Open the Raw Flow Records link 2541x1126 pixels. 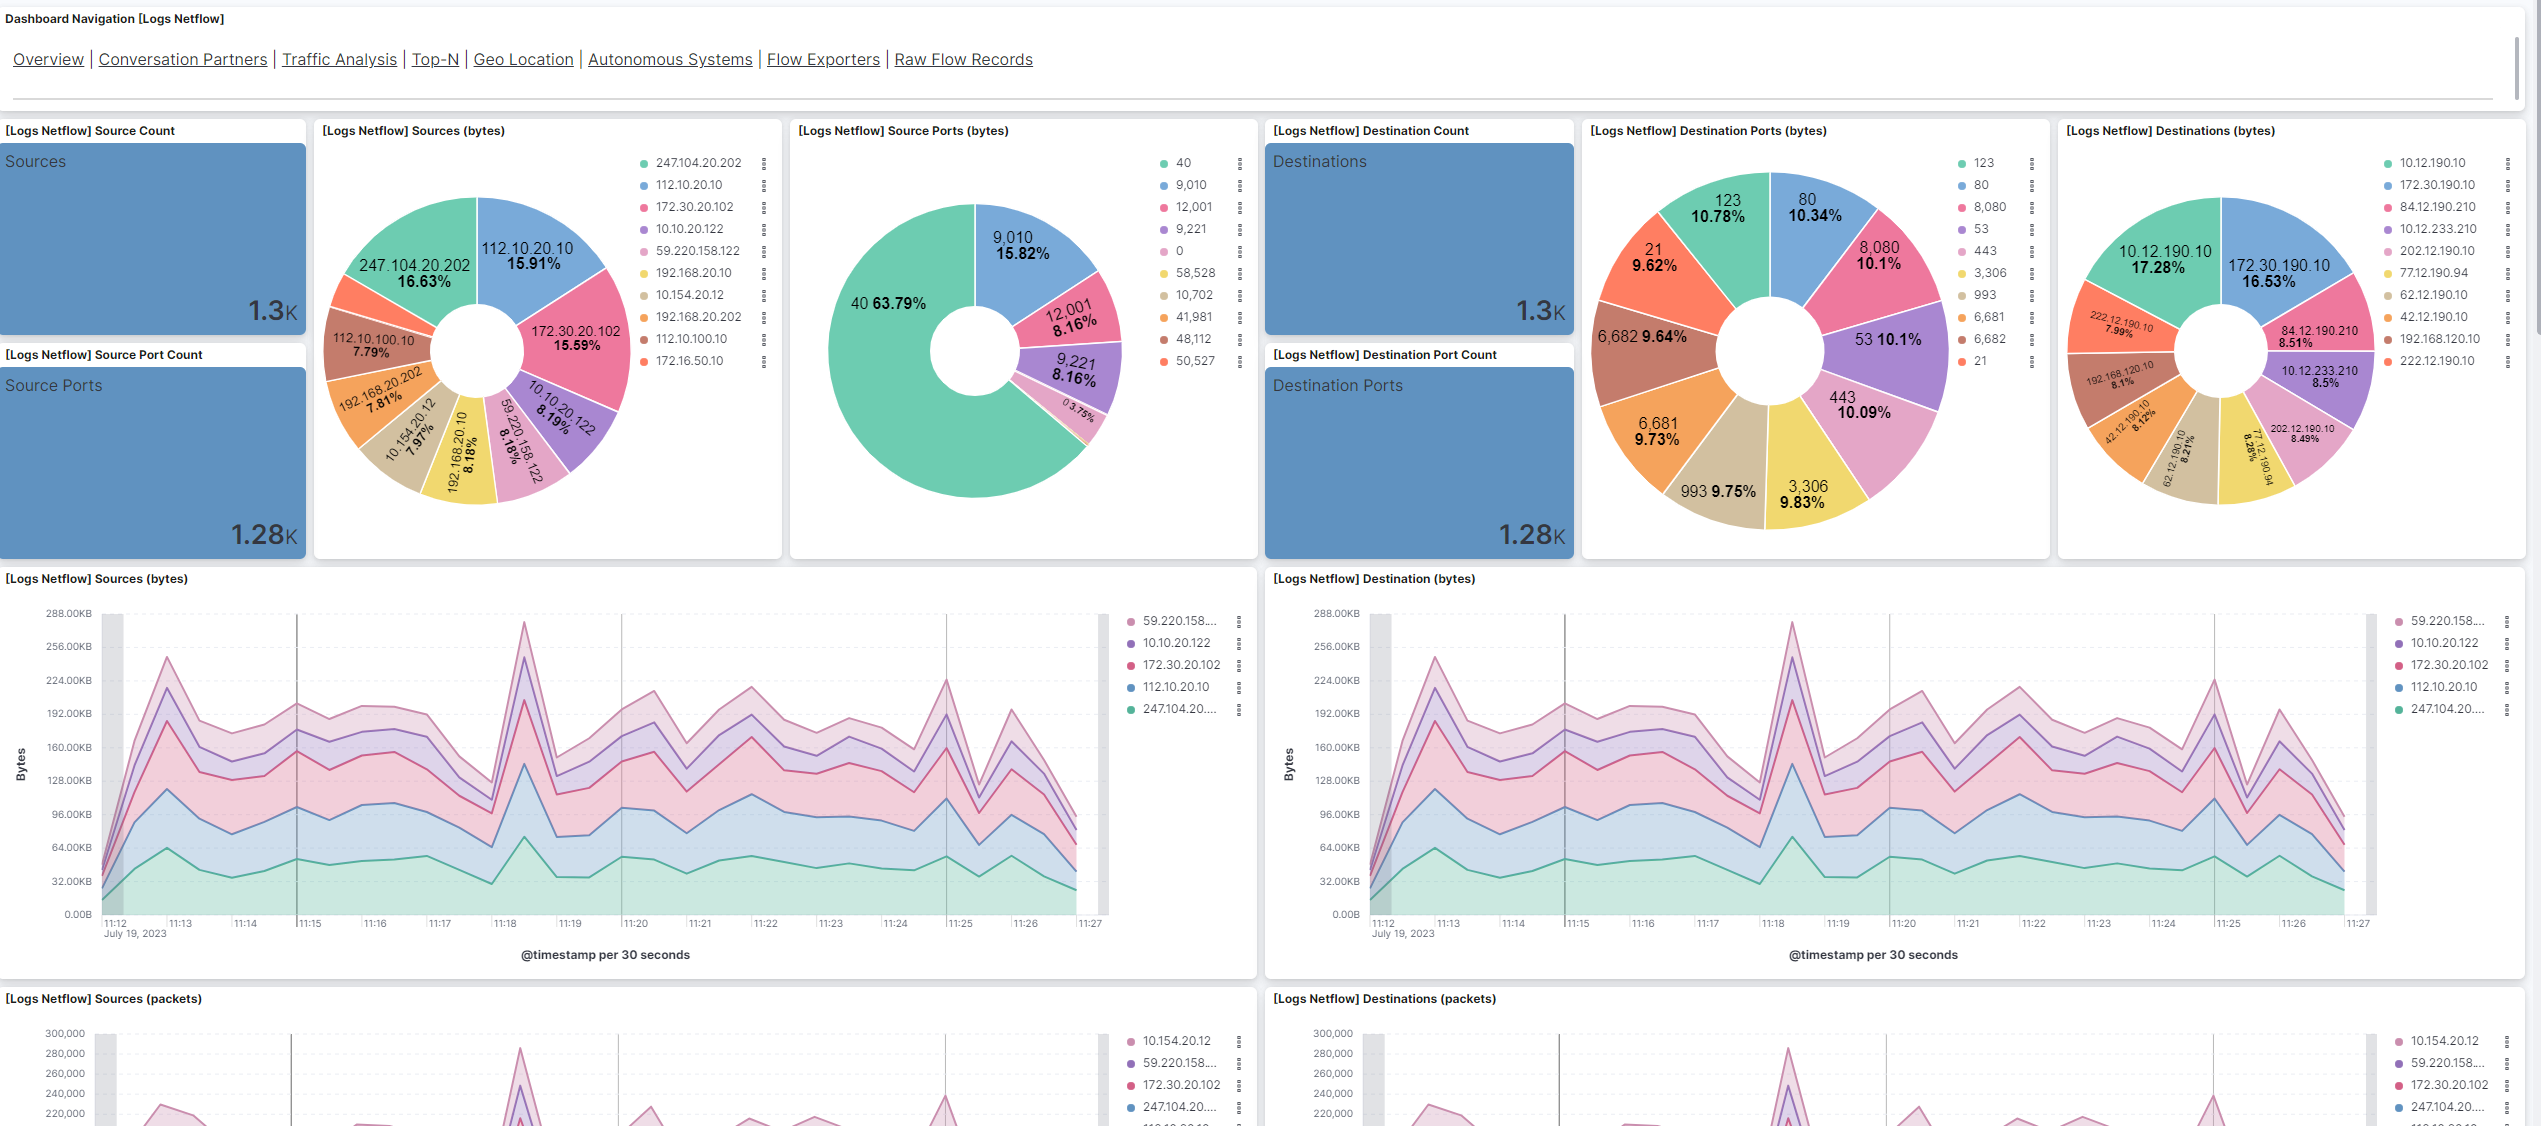click(963, 59)
